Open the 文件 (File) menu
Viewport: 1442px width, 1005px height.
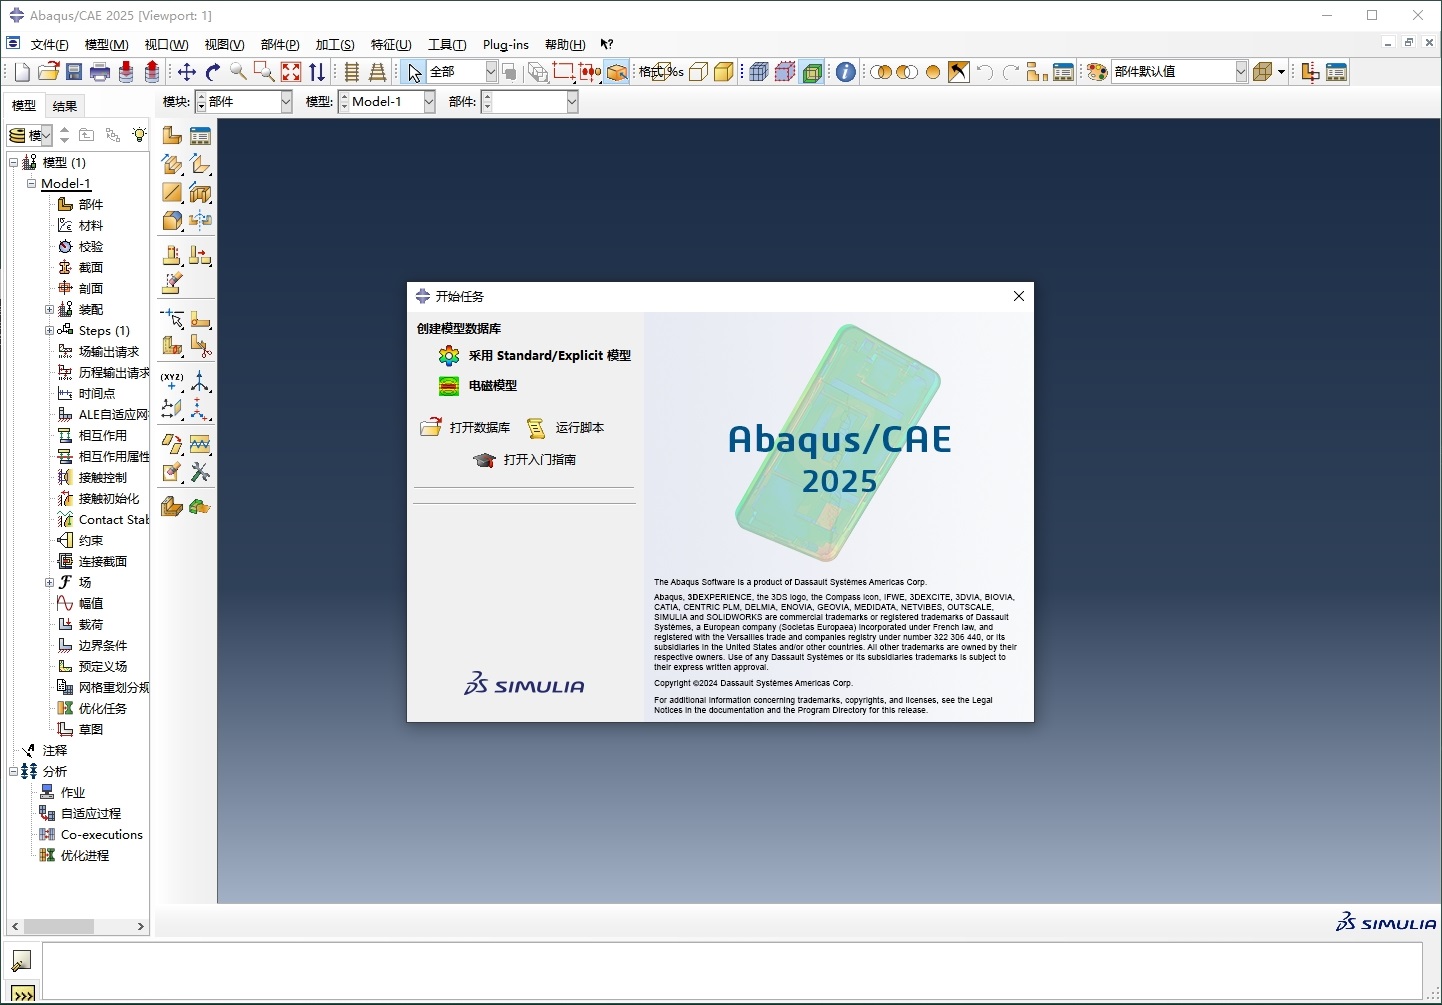click(49, 44)
